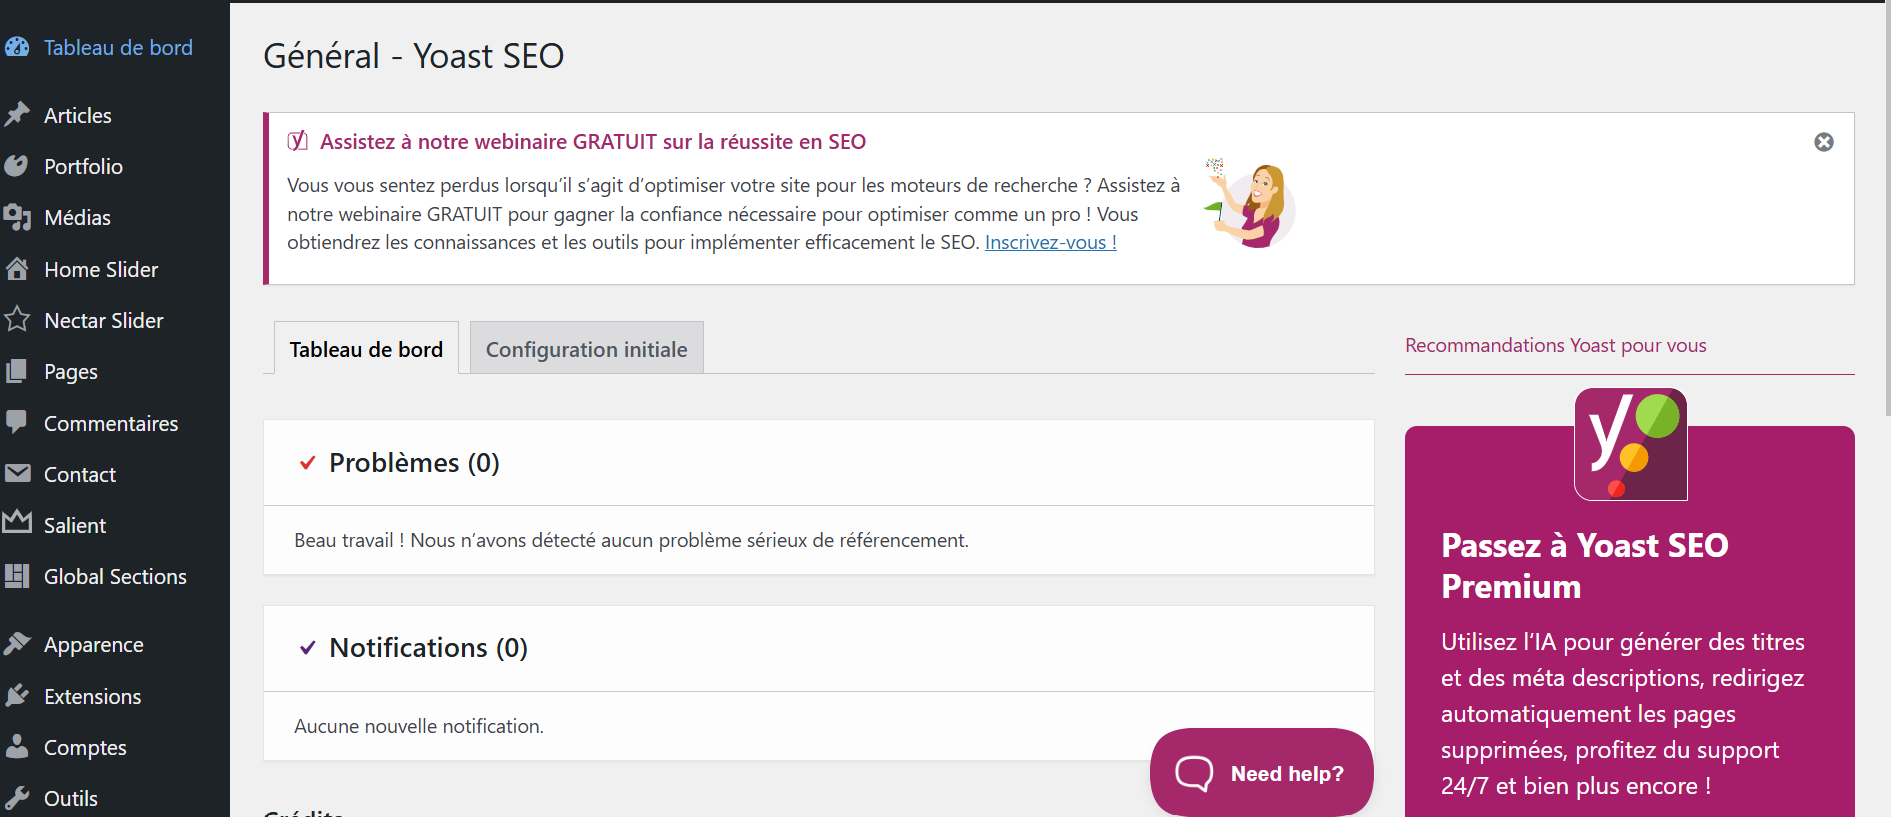Go to Commentaires menu entry
This screenshot has height=817, width=1891.
(x=111, y=423)
